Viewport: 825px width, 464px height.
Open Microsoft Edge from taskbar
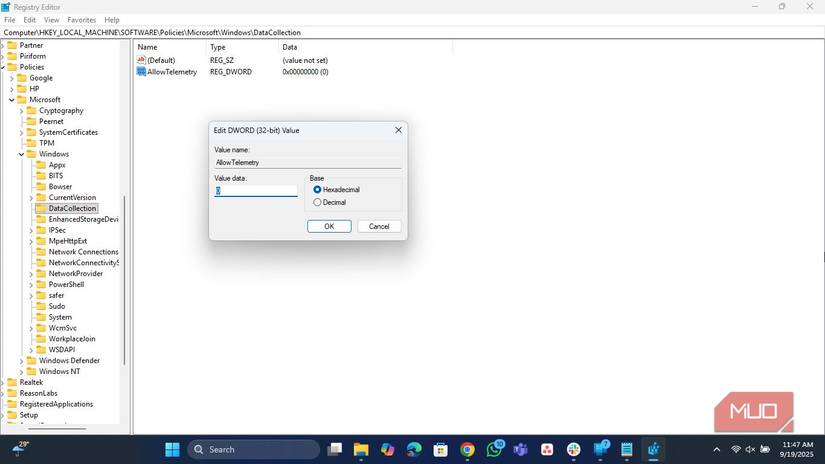click(x=414, y=449)
